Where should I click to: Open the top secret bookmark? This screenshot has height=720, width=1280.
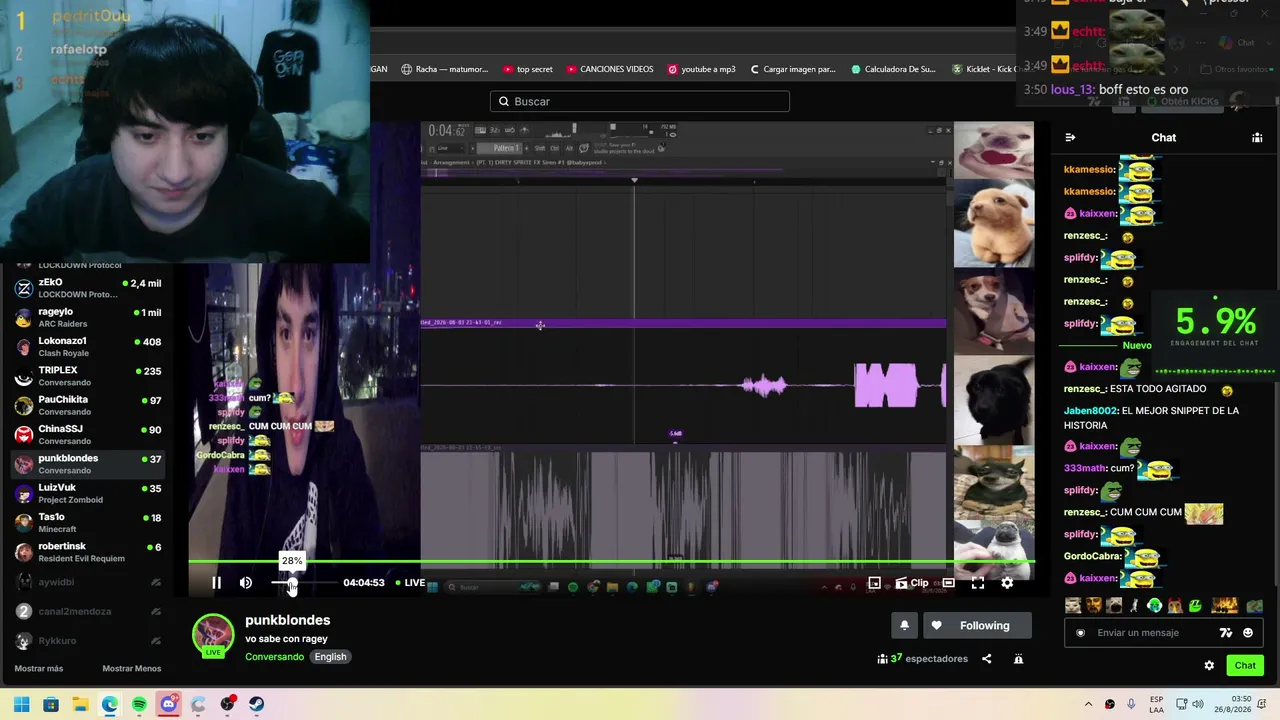pyautogui.click(x=527, y=69)
